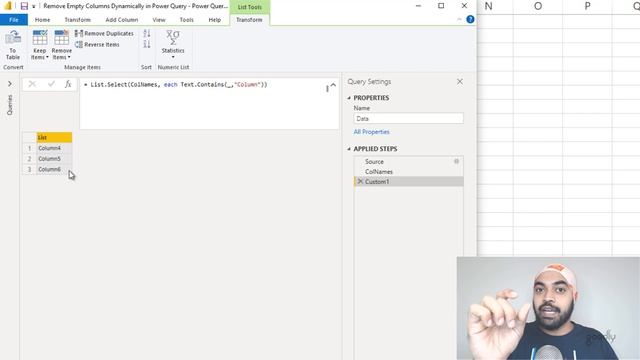Screen dimensions: 640x360
Task: Select Column5 list row
Action: tap(54, 159)
